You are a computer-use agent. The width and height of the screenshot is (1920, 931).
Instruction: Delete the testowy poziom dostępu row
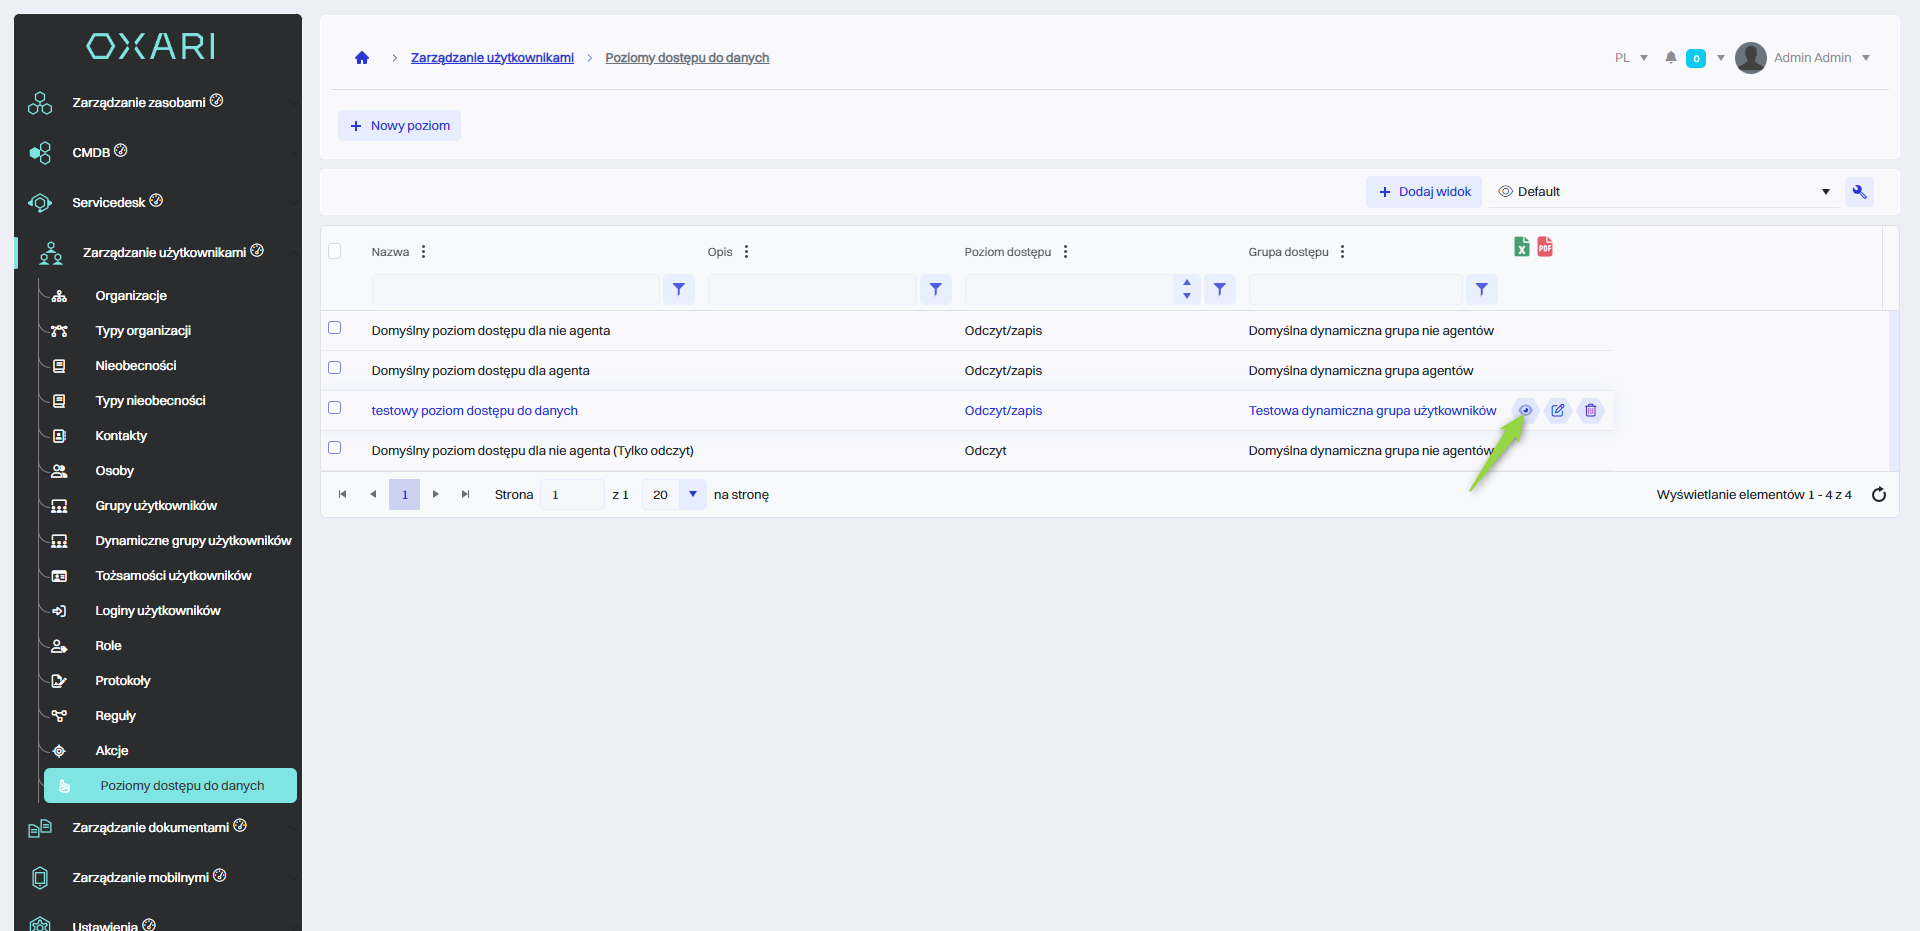pyautogui.click(x=1590, y=410)
